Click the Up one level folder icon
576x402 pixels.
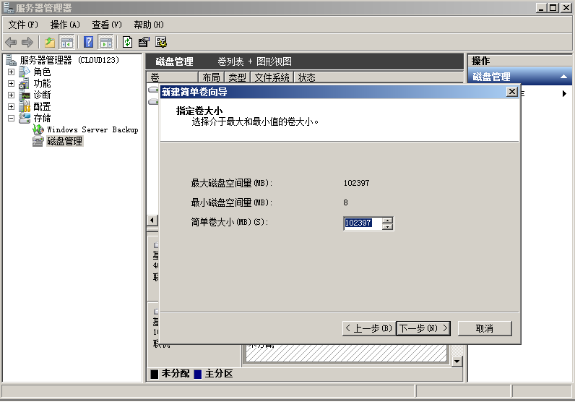(50, 42)
